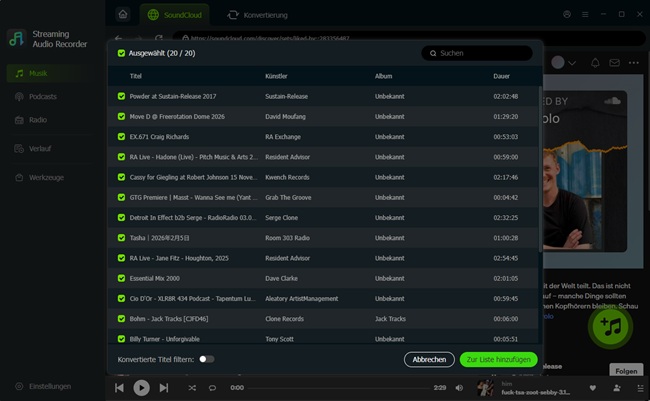
Task: Click the browser back arrow
Action: (x=119, y=38)
